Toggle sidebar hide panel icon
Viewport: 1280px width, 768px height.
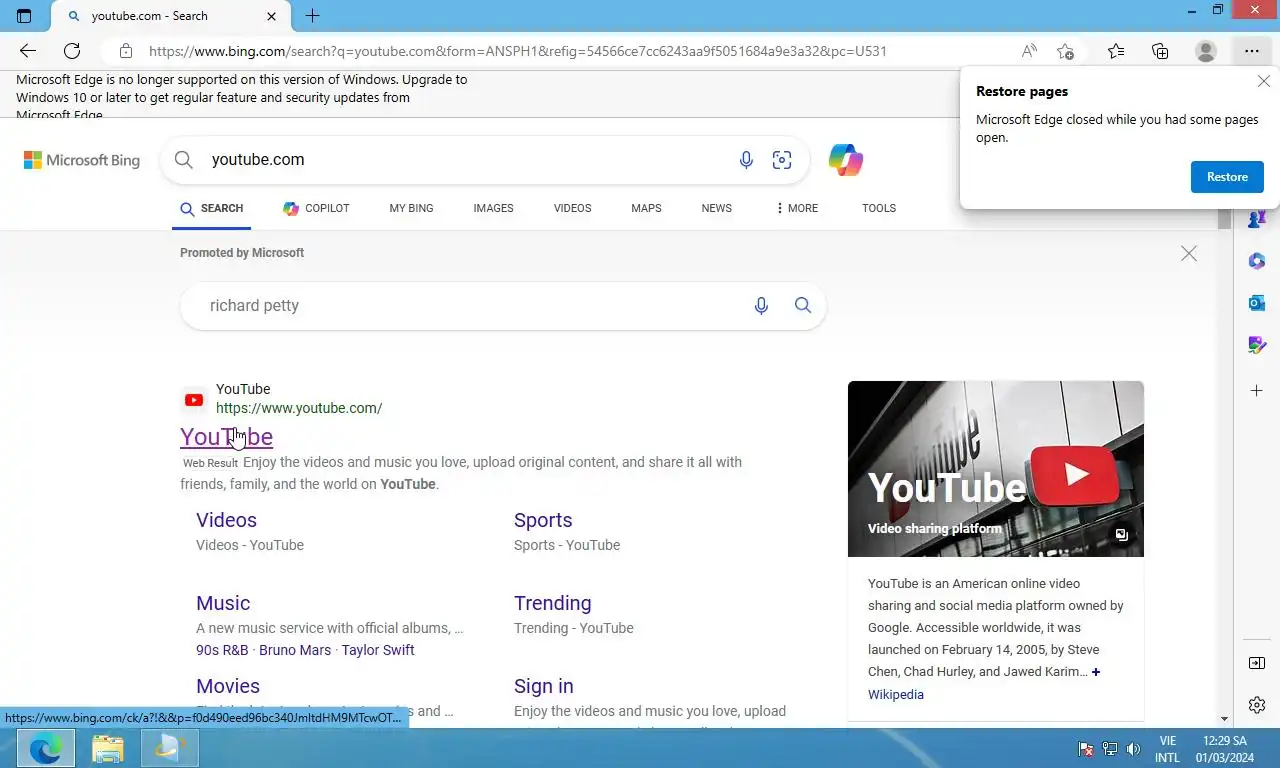(x=1257, y=663)
